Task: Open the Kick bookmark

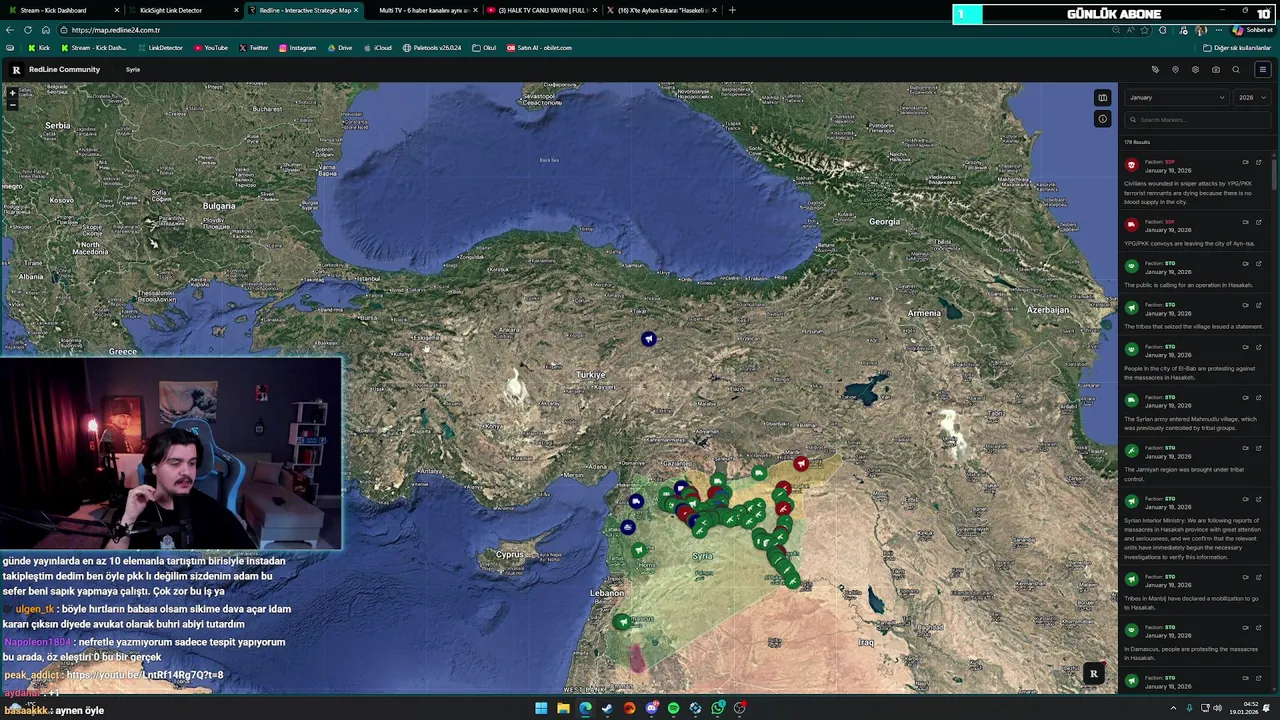Action: (x=39, y=48)
